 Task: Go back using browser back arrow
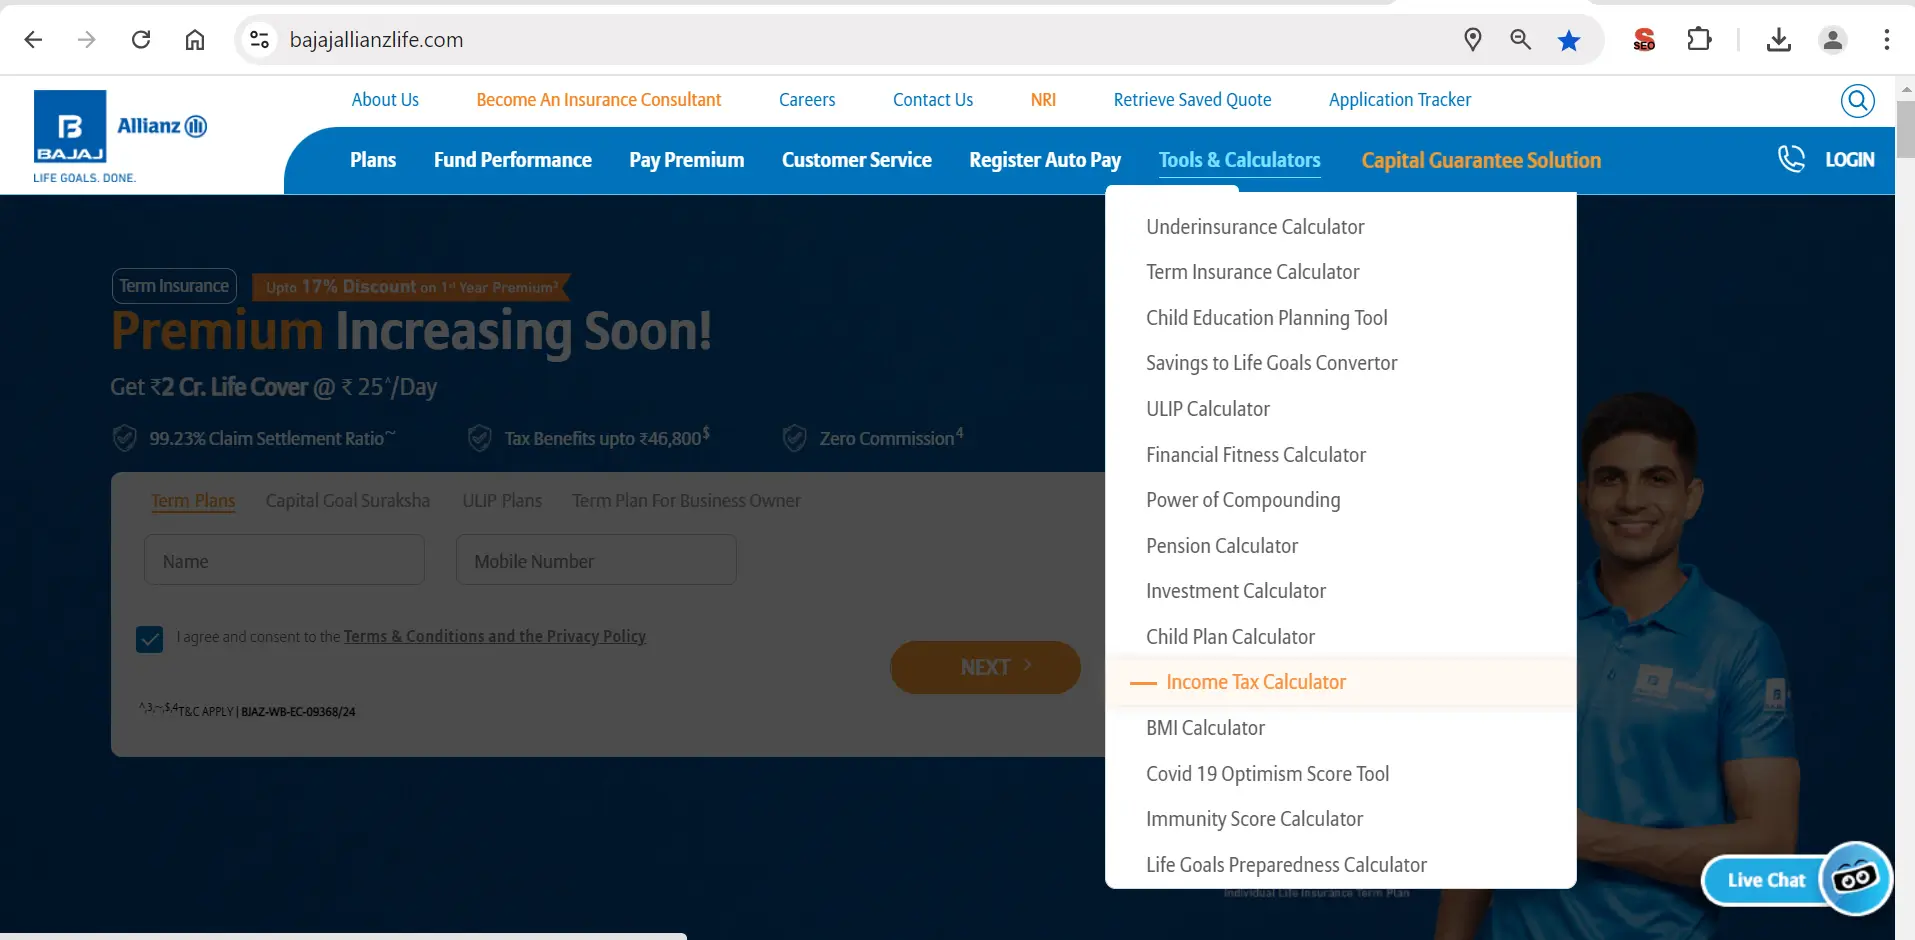click(x=33, y=40)
